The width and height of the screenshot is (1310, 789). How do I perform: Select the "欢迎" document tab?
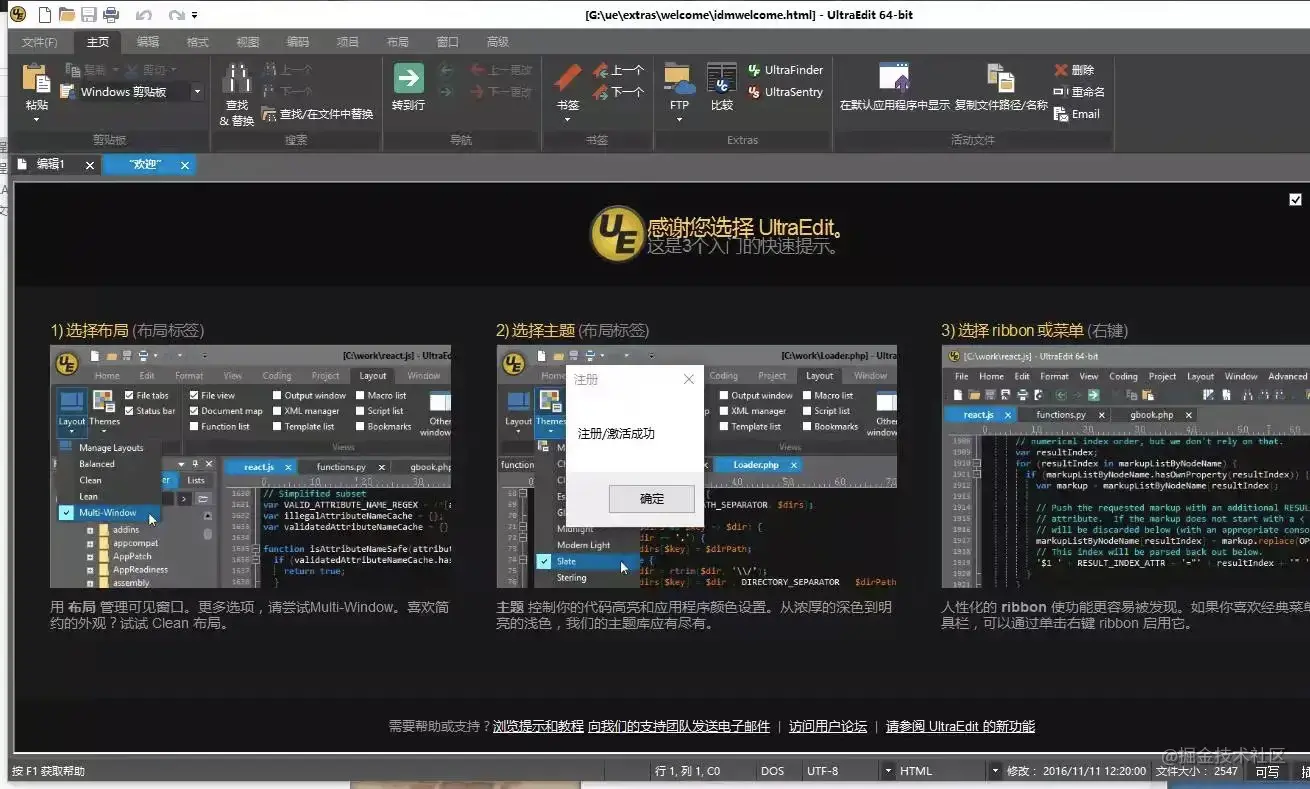146,165
